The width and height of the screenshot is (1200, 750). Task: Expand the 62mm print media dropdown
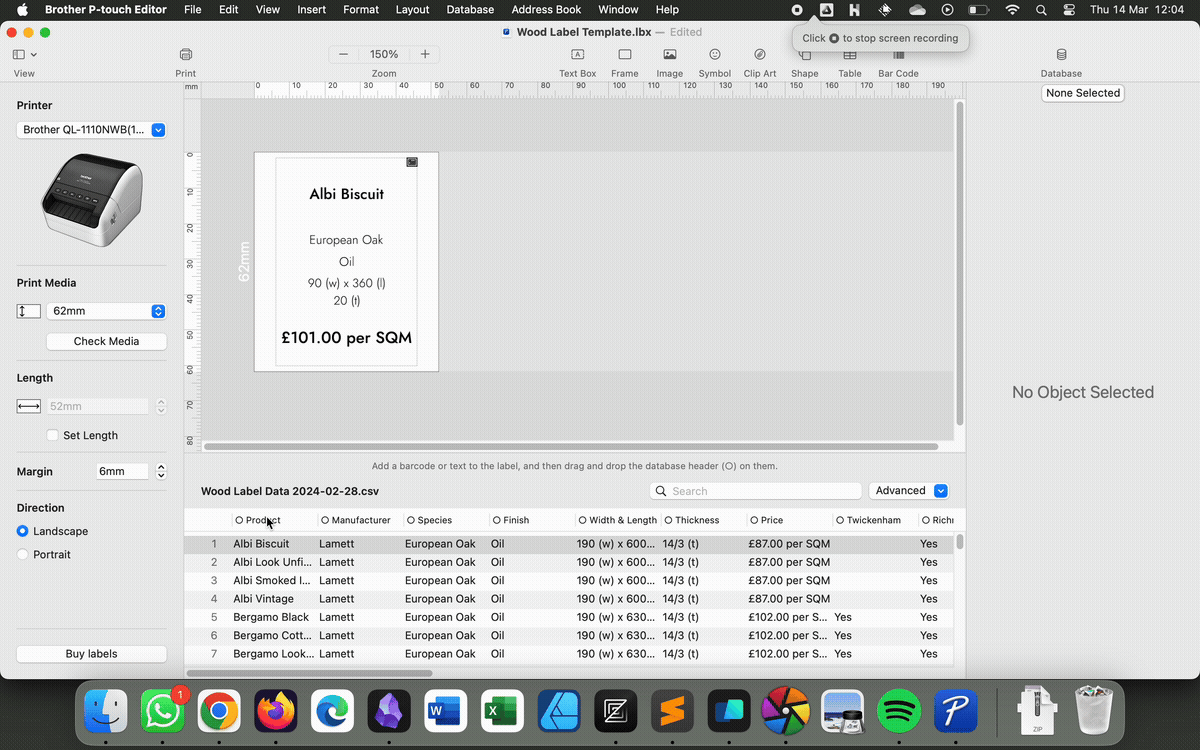coord(106,311)
